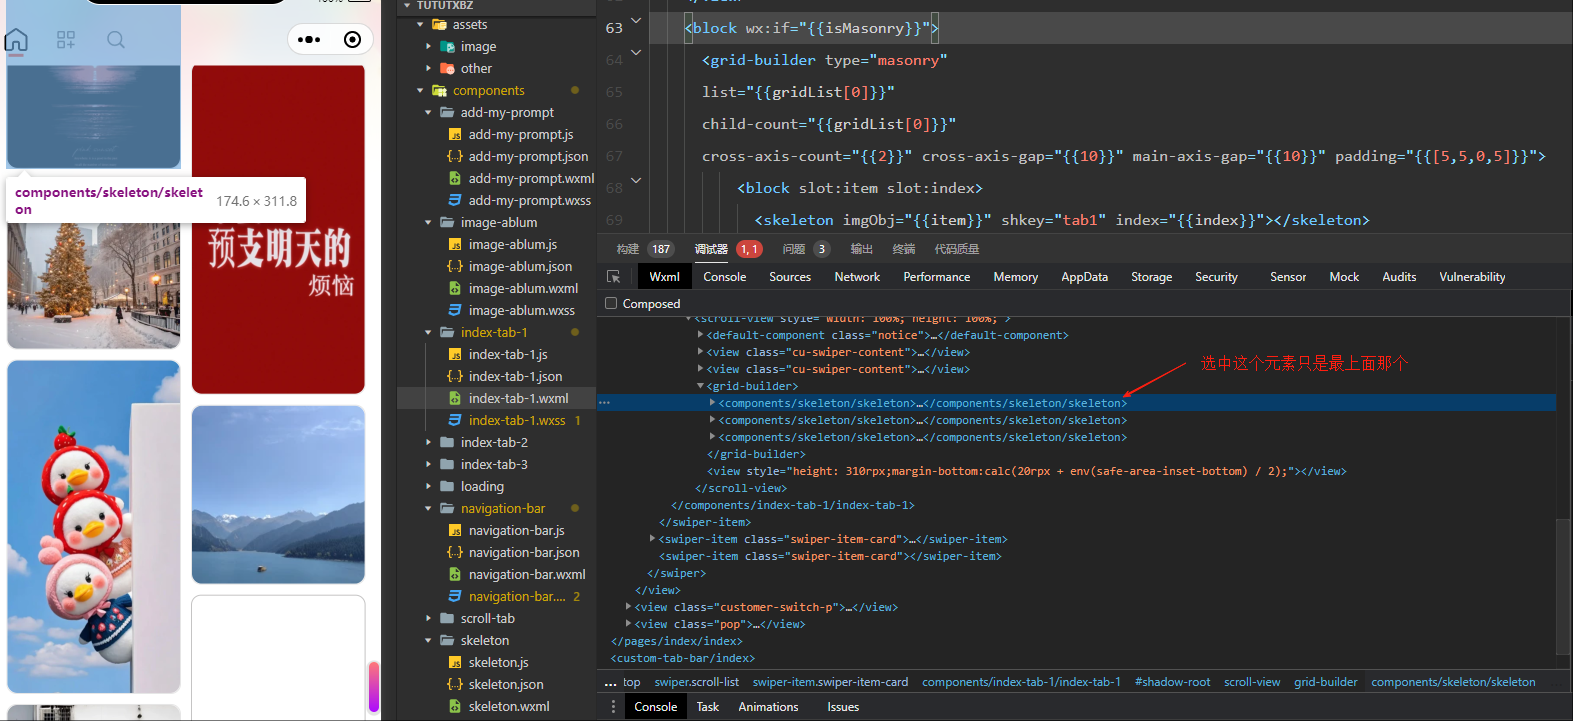
Task: Fold code block at line 63
Action: click(x=636, y=21)
